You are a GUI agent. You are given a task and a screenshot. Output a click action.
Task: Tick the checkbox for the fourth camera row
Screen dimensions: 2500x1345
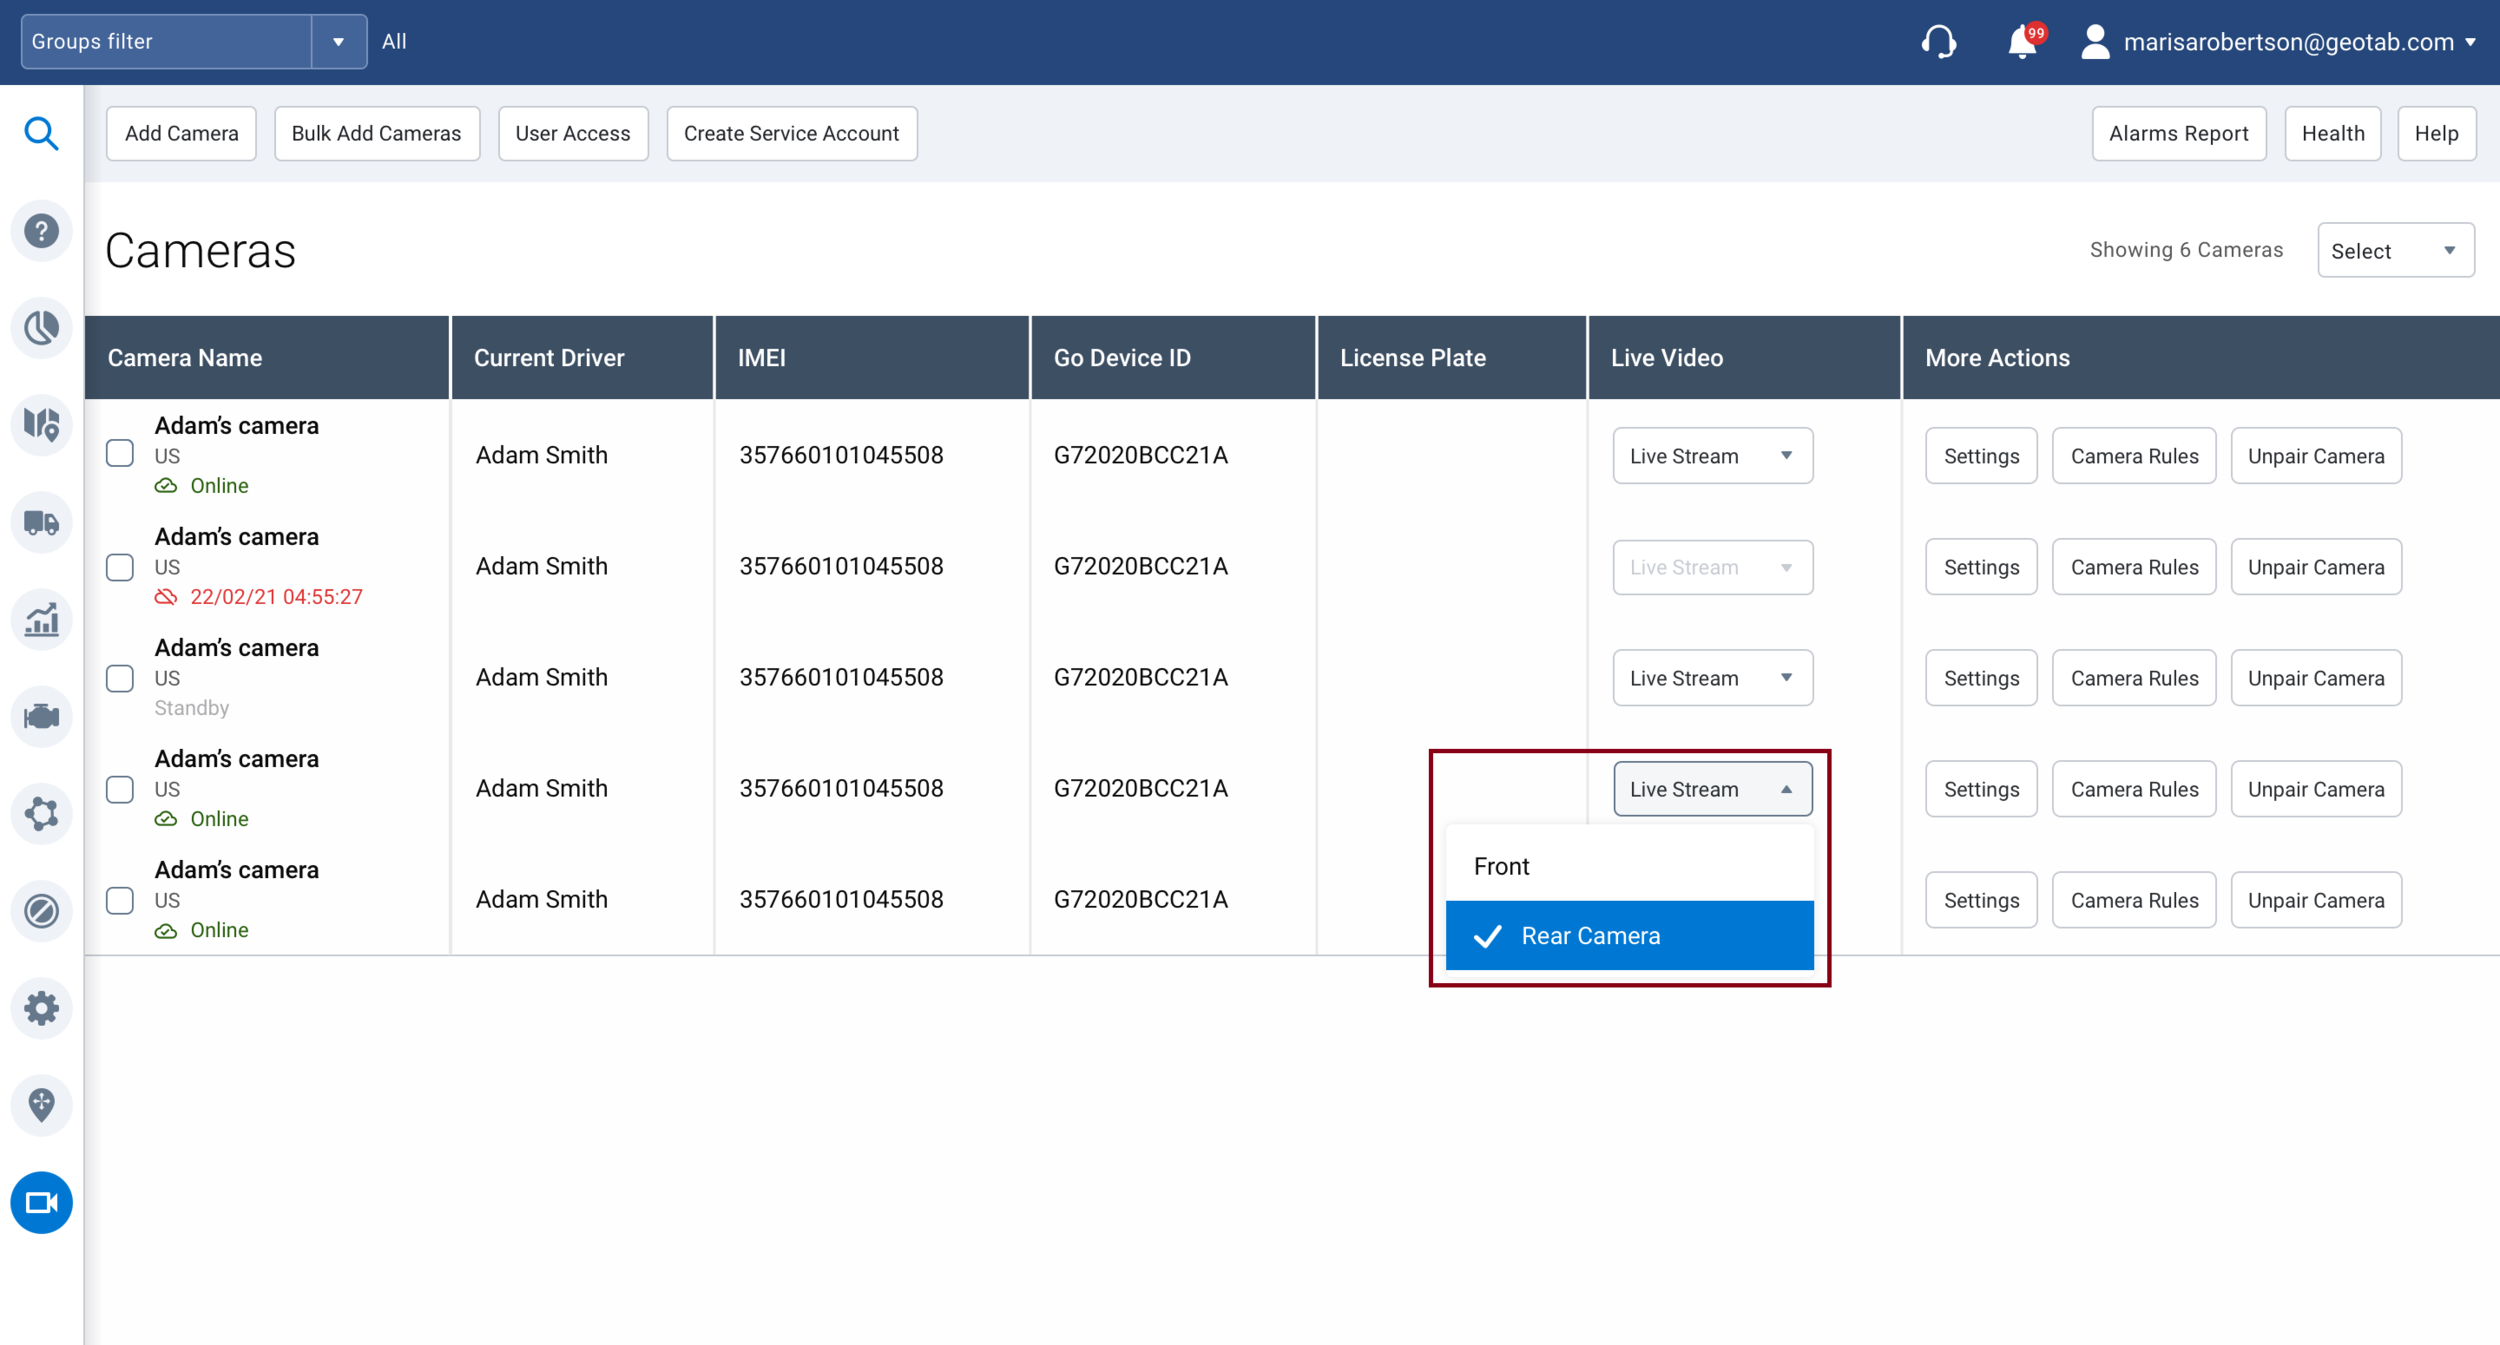coord(120,789)
